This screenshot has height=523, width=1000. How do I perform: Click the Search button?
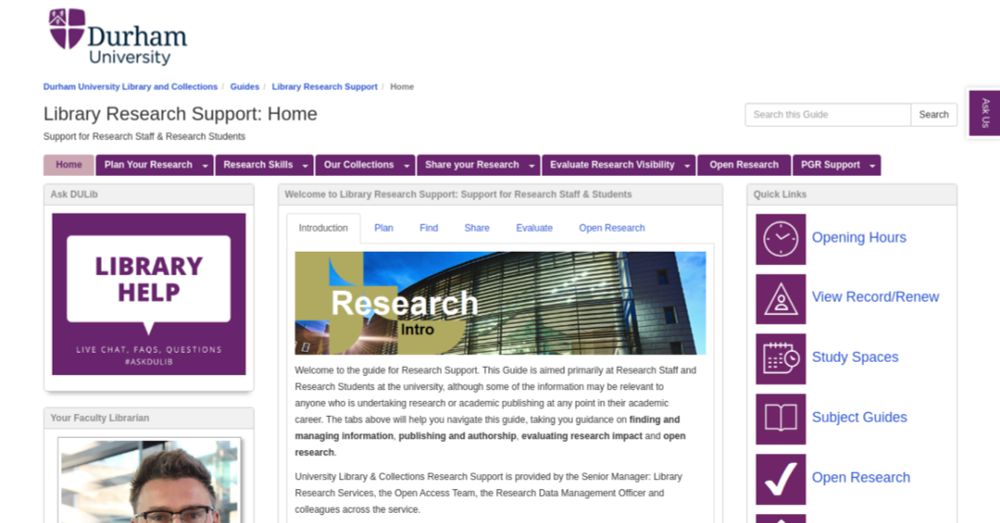[x=934, y=115]
